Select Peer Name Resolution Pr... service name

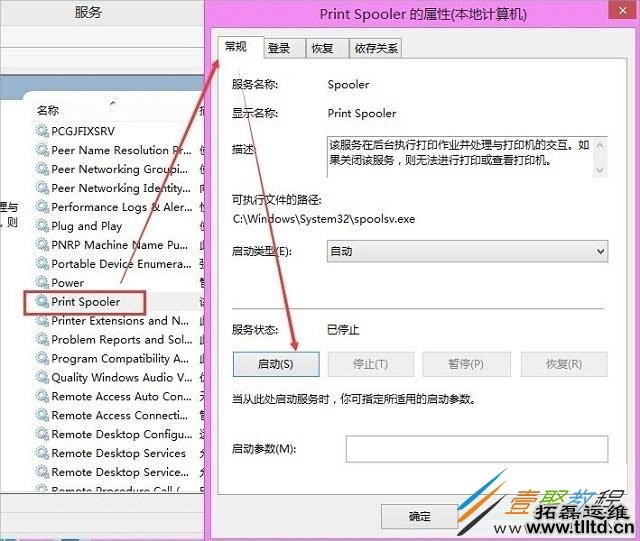click(x=121, y=150)
